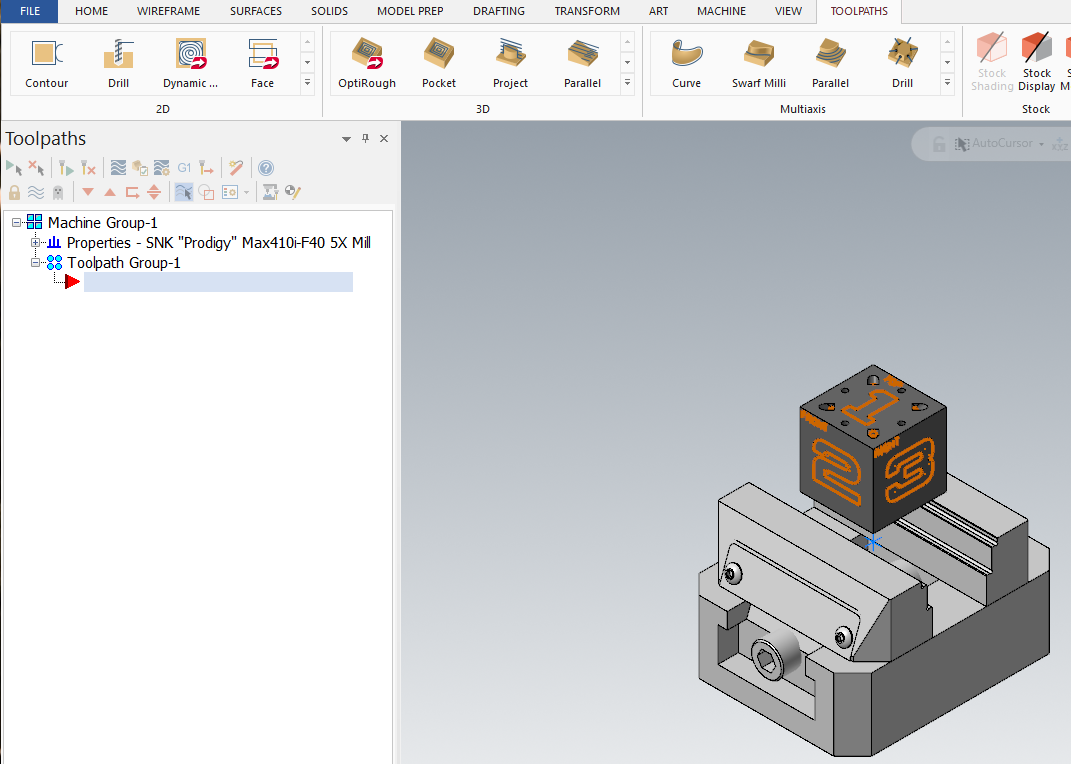
Task: Collapse the Machine Group-1 node
Action: [16, 223]
